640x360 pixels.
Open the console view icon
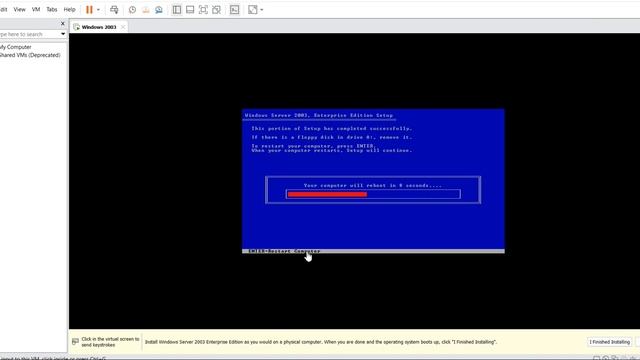(234, 10)
